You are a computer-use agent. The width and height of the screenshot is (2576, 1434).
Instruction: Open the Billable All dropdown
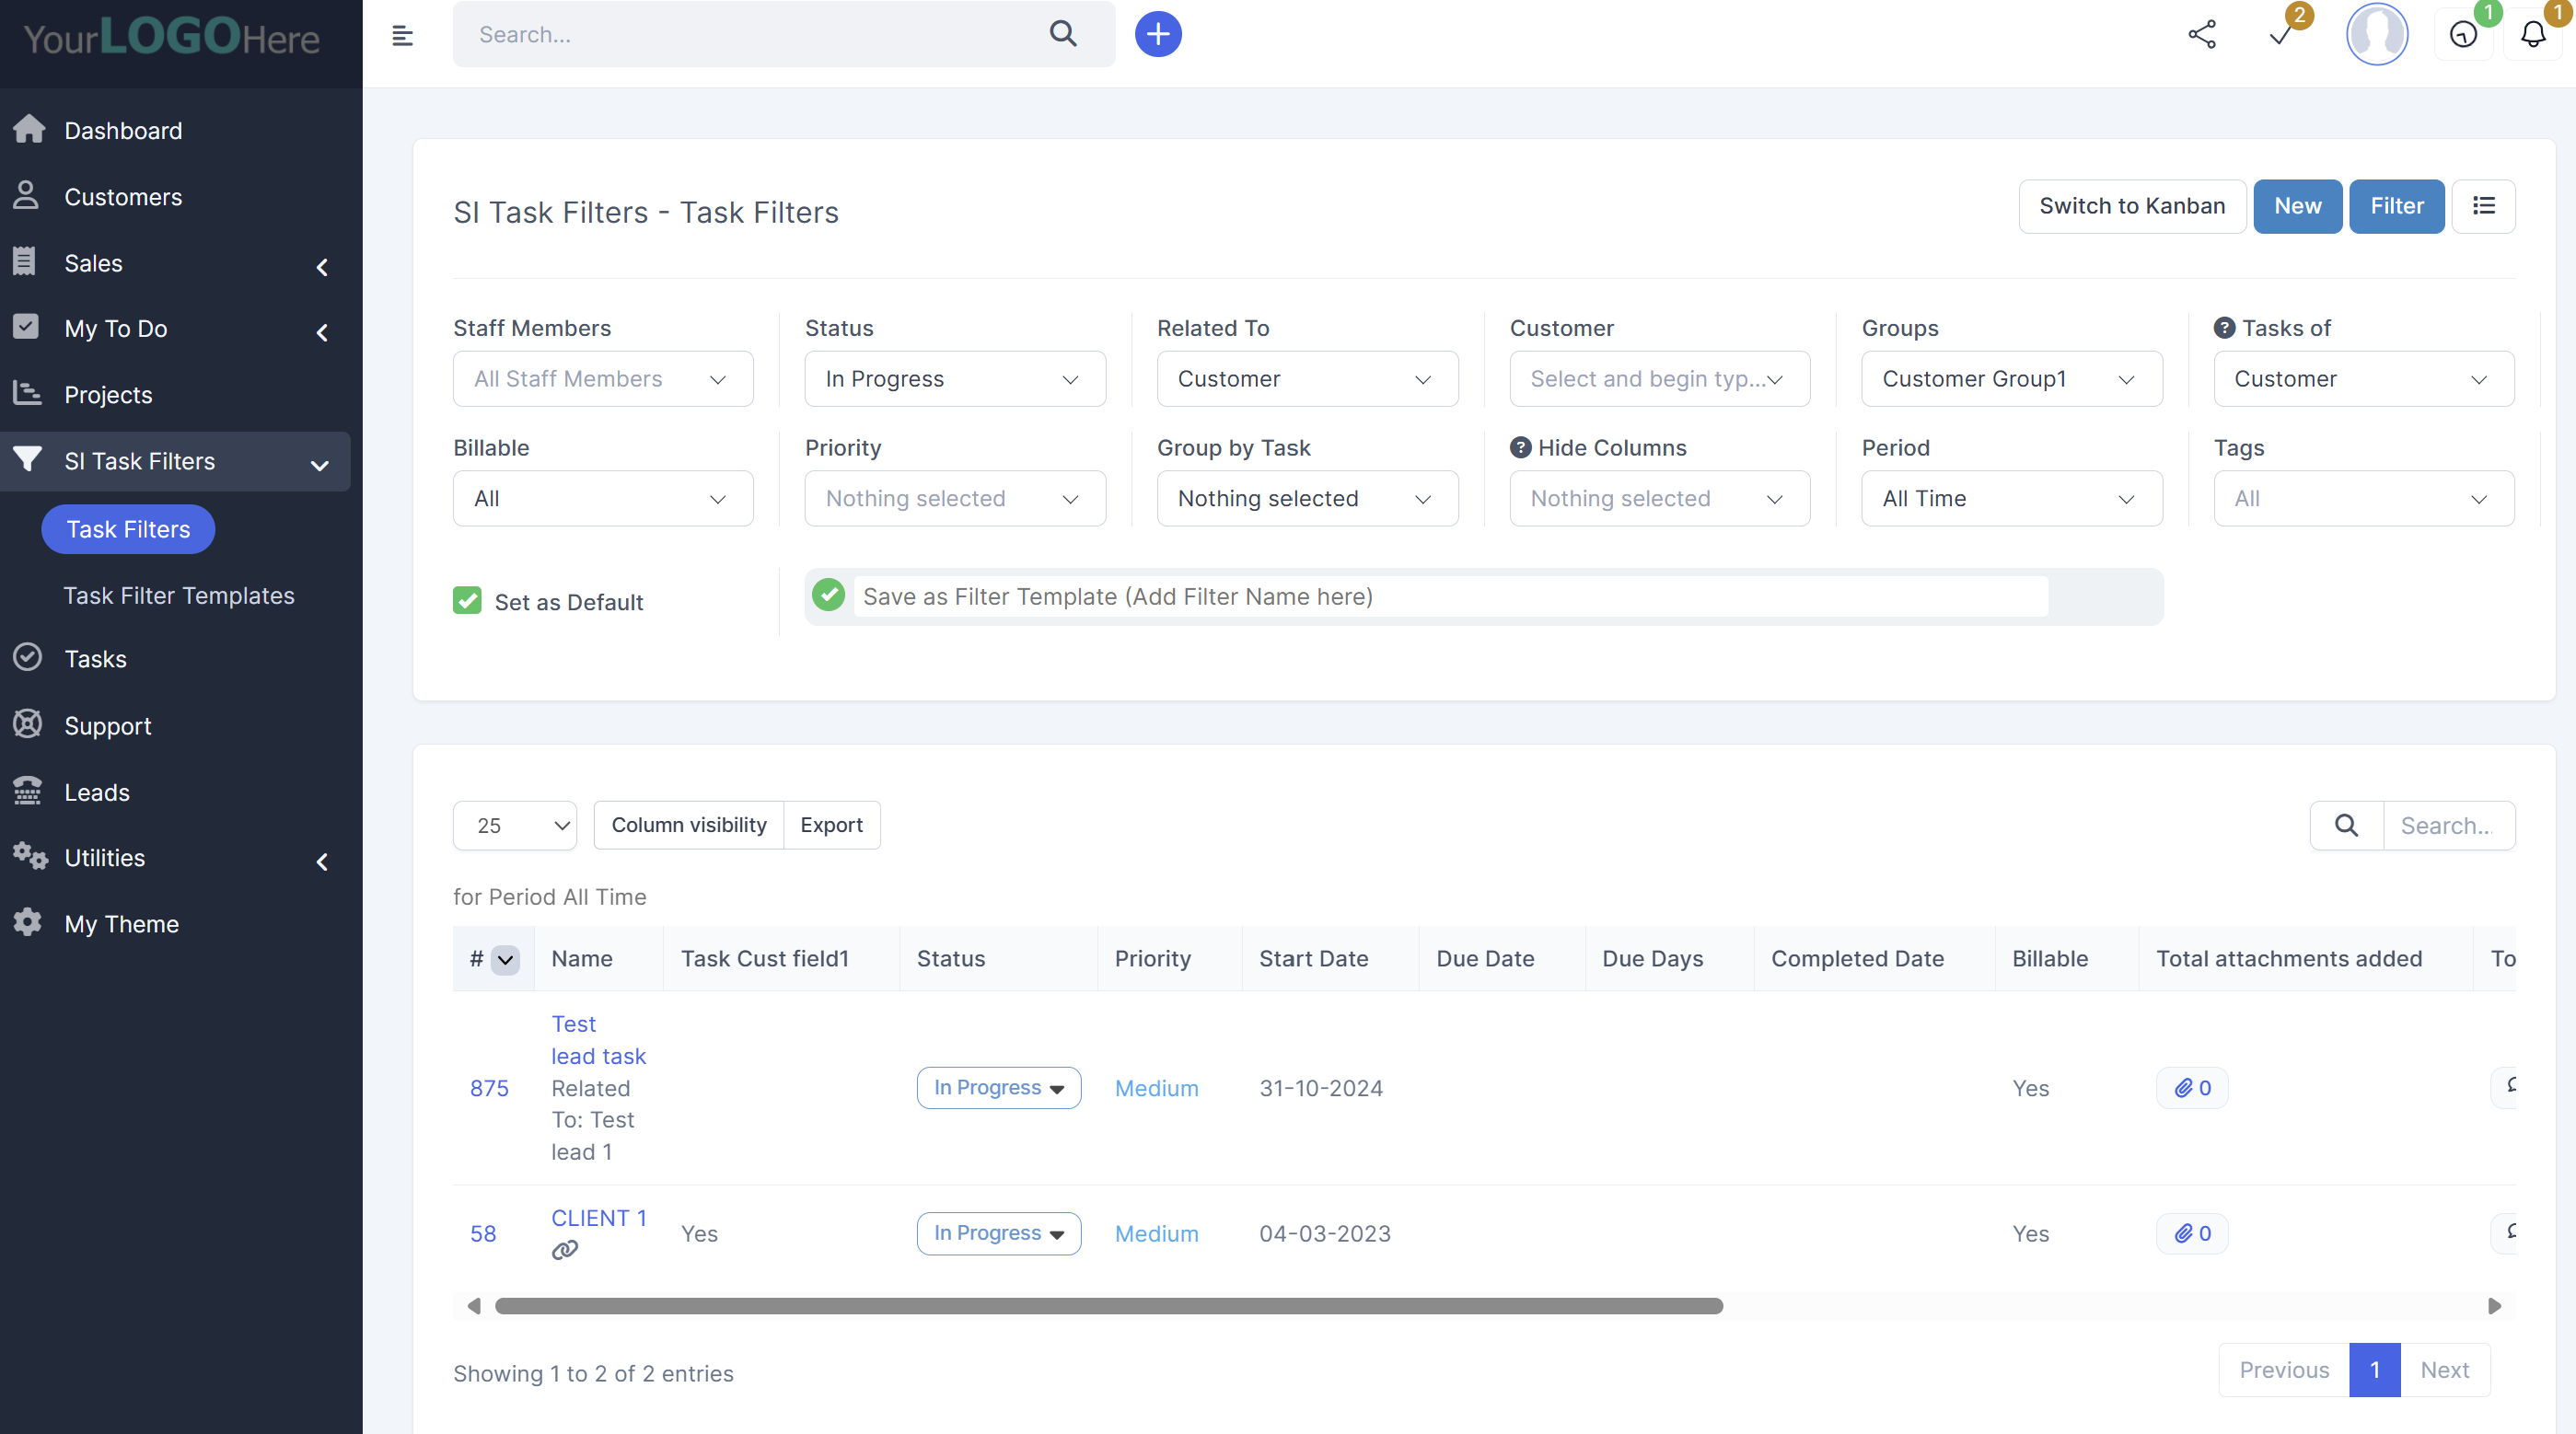point(603,498)
